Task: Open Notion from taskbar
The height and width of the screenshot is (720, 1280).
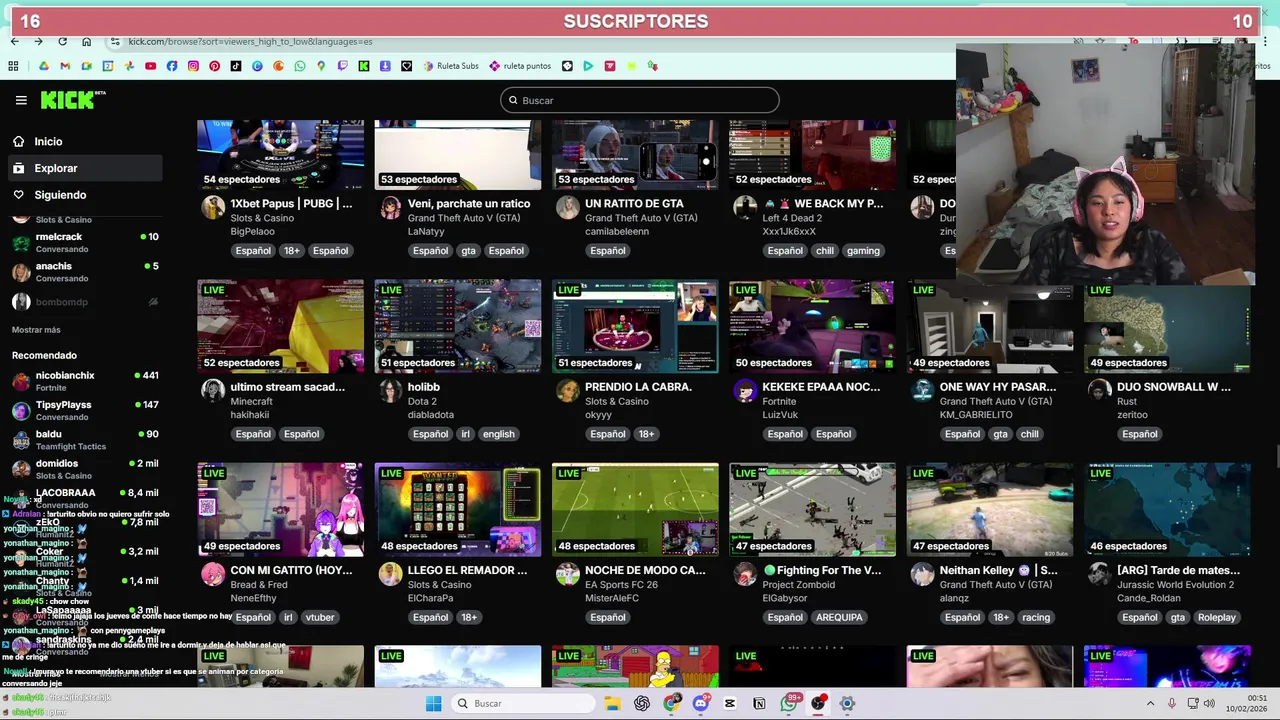Action: [x=760, y=703]
